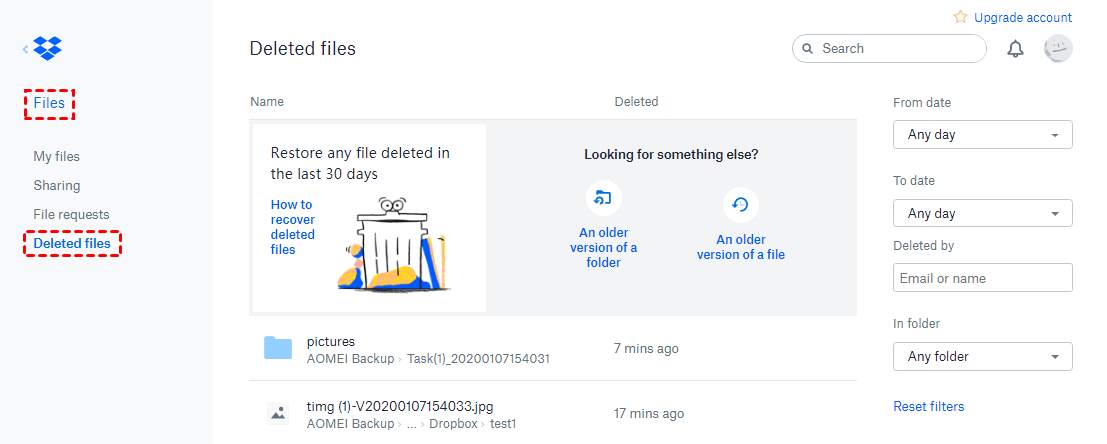The image size is (1107, 444).
Task: Open How to recover deleted files link
Action: coord(292,227)
